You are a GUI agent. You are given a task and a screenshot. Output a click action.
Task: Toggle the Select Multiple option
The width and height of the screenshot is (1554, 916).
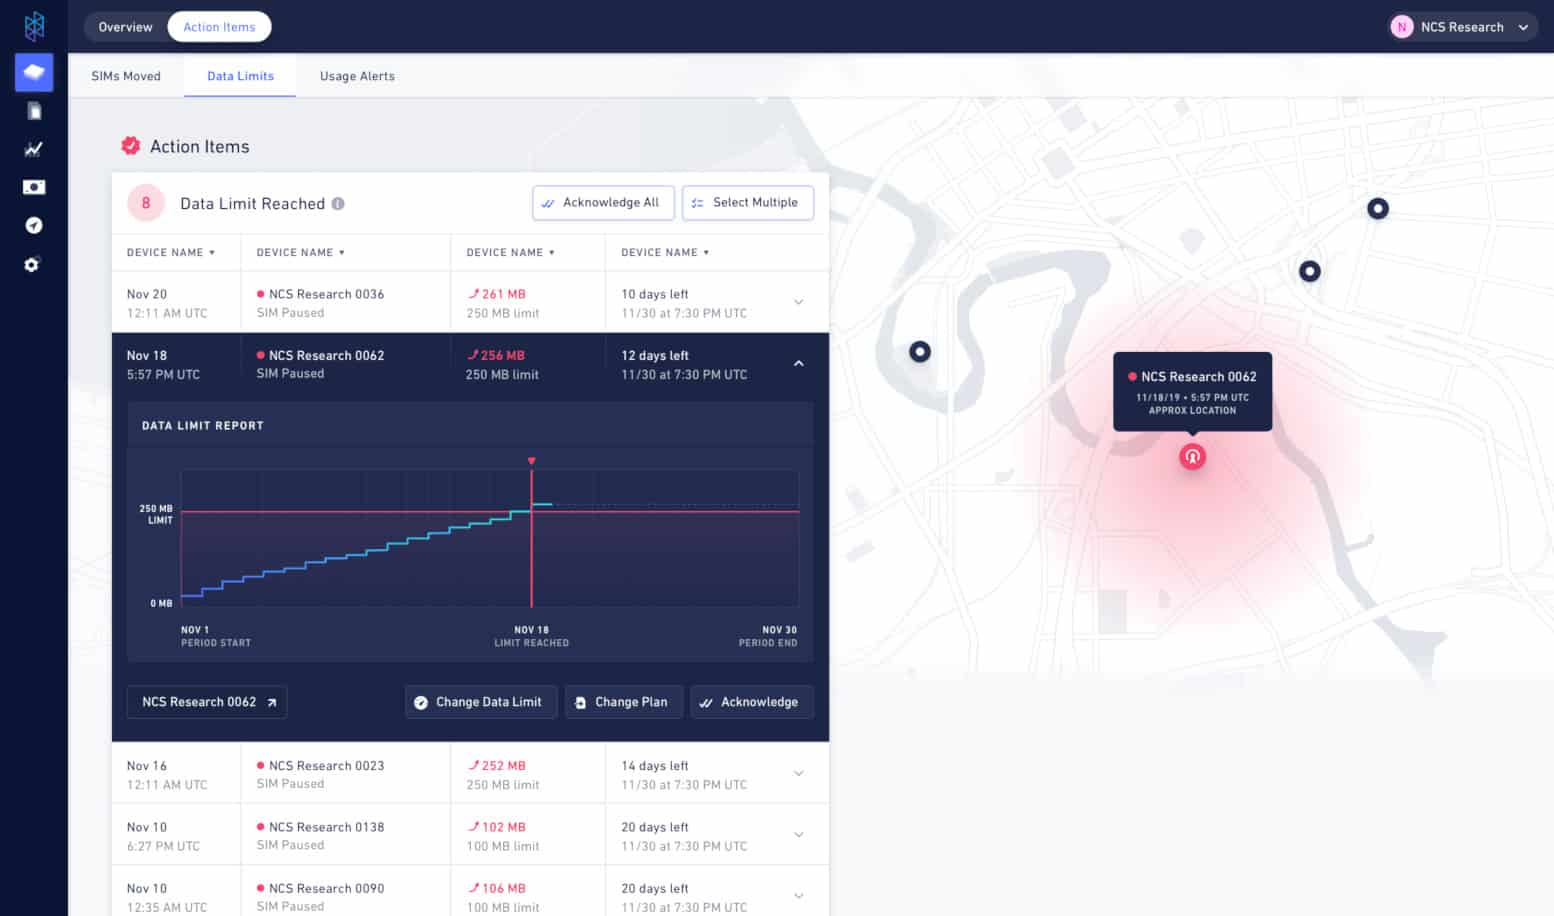click(748, 203)
